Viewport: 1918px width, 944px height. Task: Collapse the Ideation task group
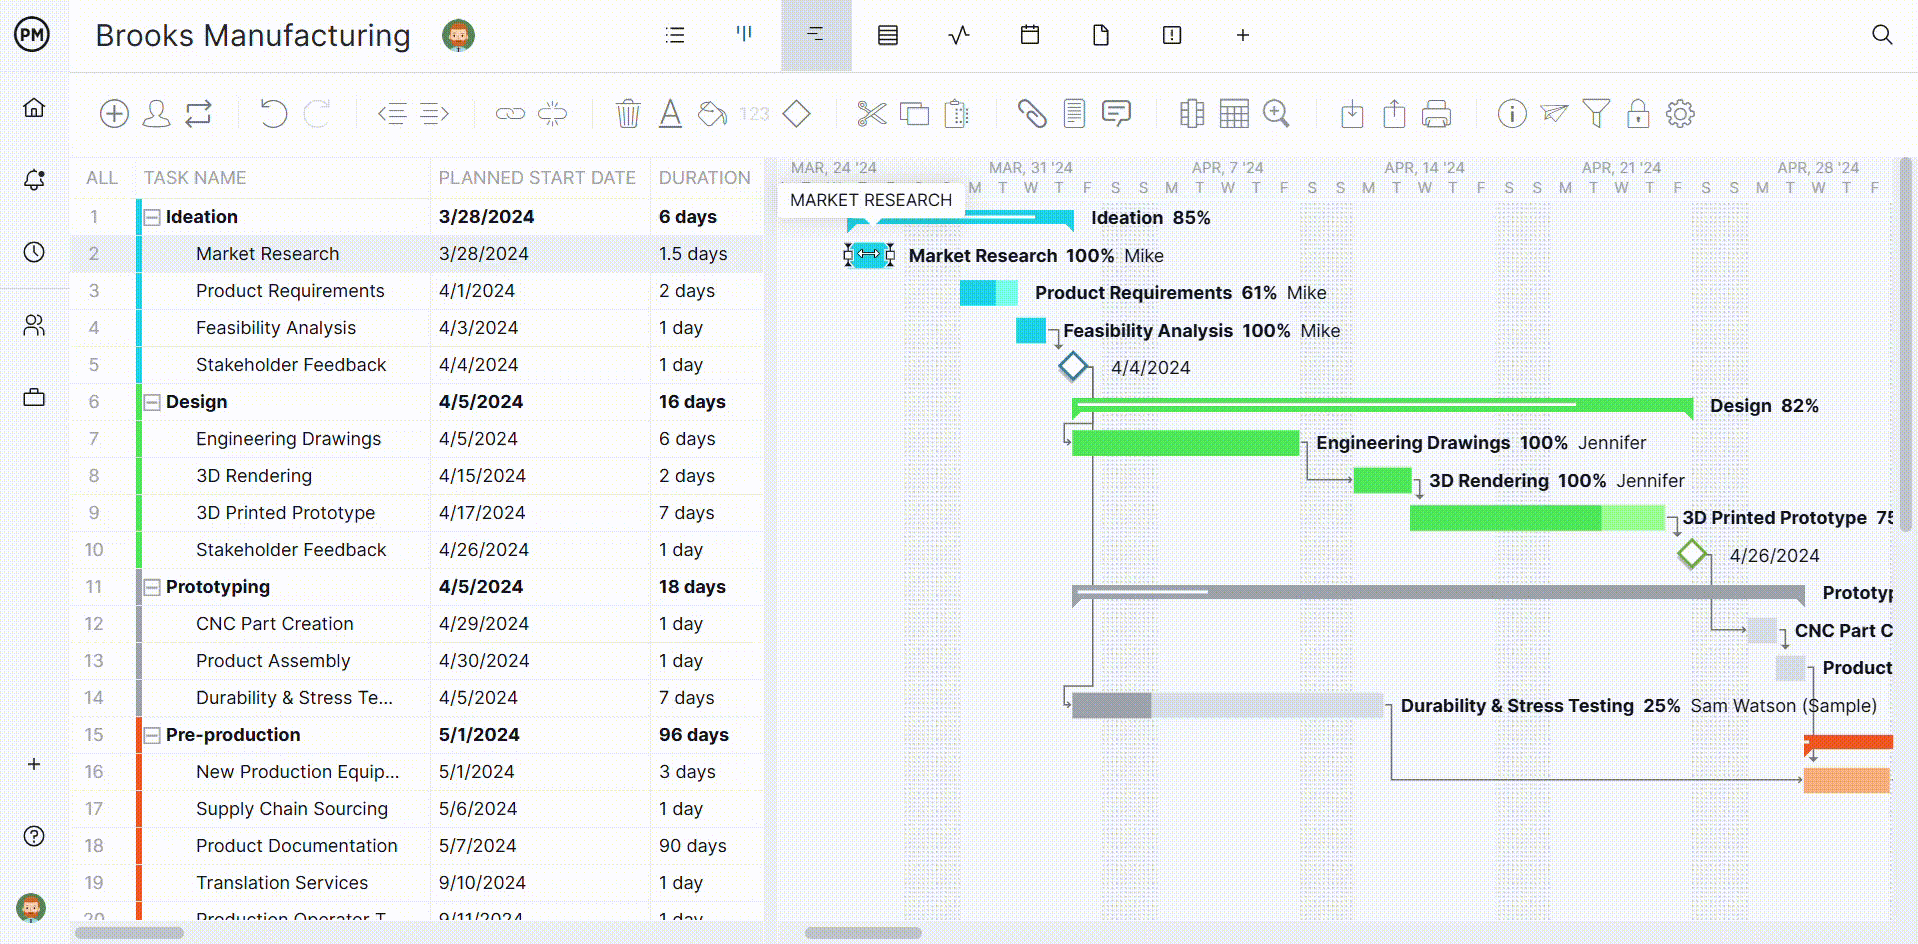pos(152,217)
